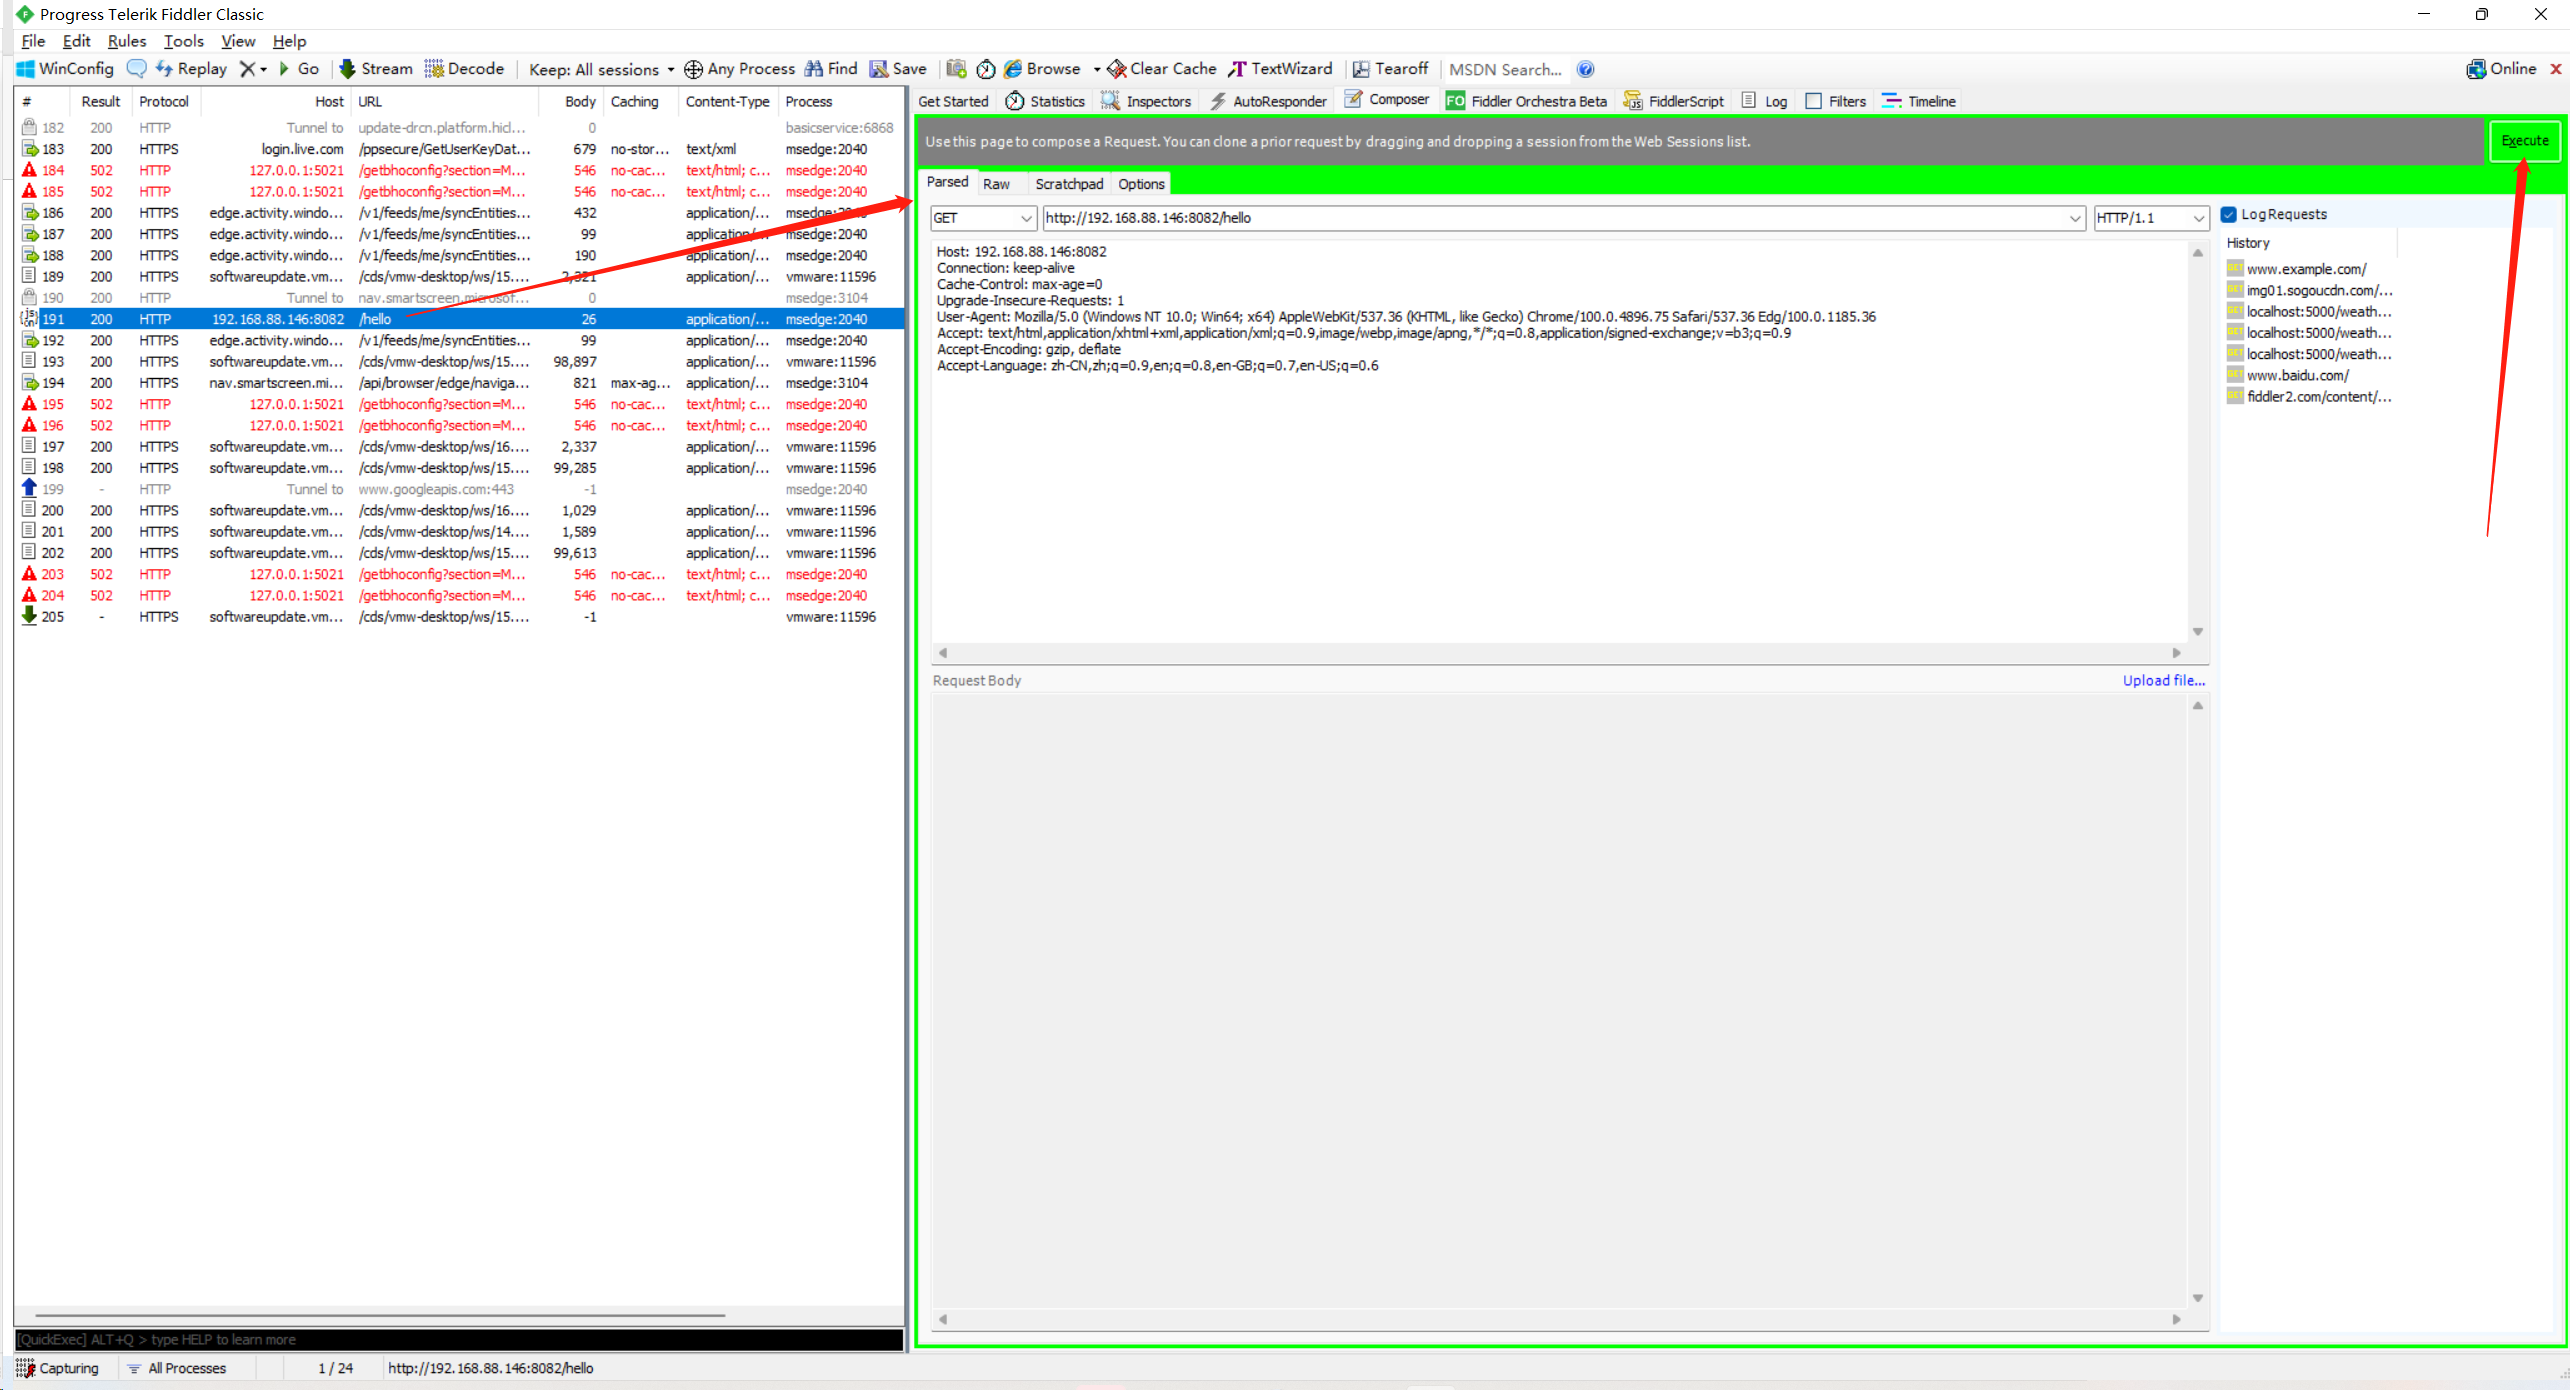Expand the Browse dropdown arrow
Image resolution: width=2570 pixels, height=1390 pixels.
(x=1096, y=69)
